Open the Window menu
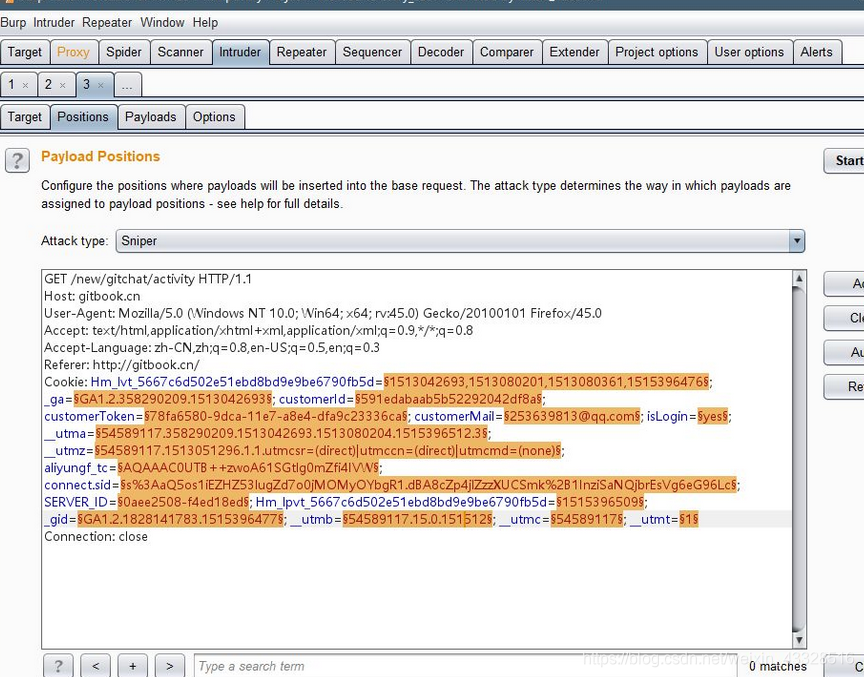Image resolution: width=864 pixels, height=677 pixels. tap(162, 23)
